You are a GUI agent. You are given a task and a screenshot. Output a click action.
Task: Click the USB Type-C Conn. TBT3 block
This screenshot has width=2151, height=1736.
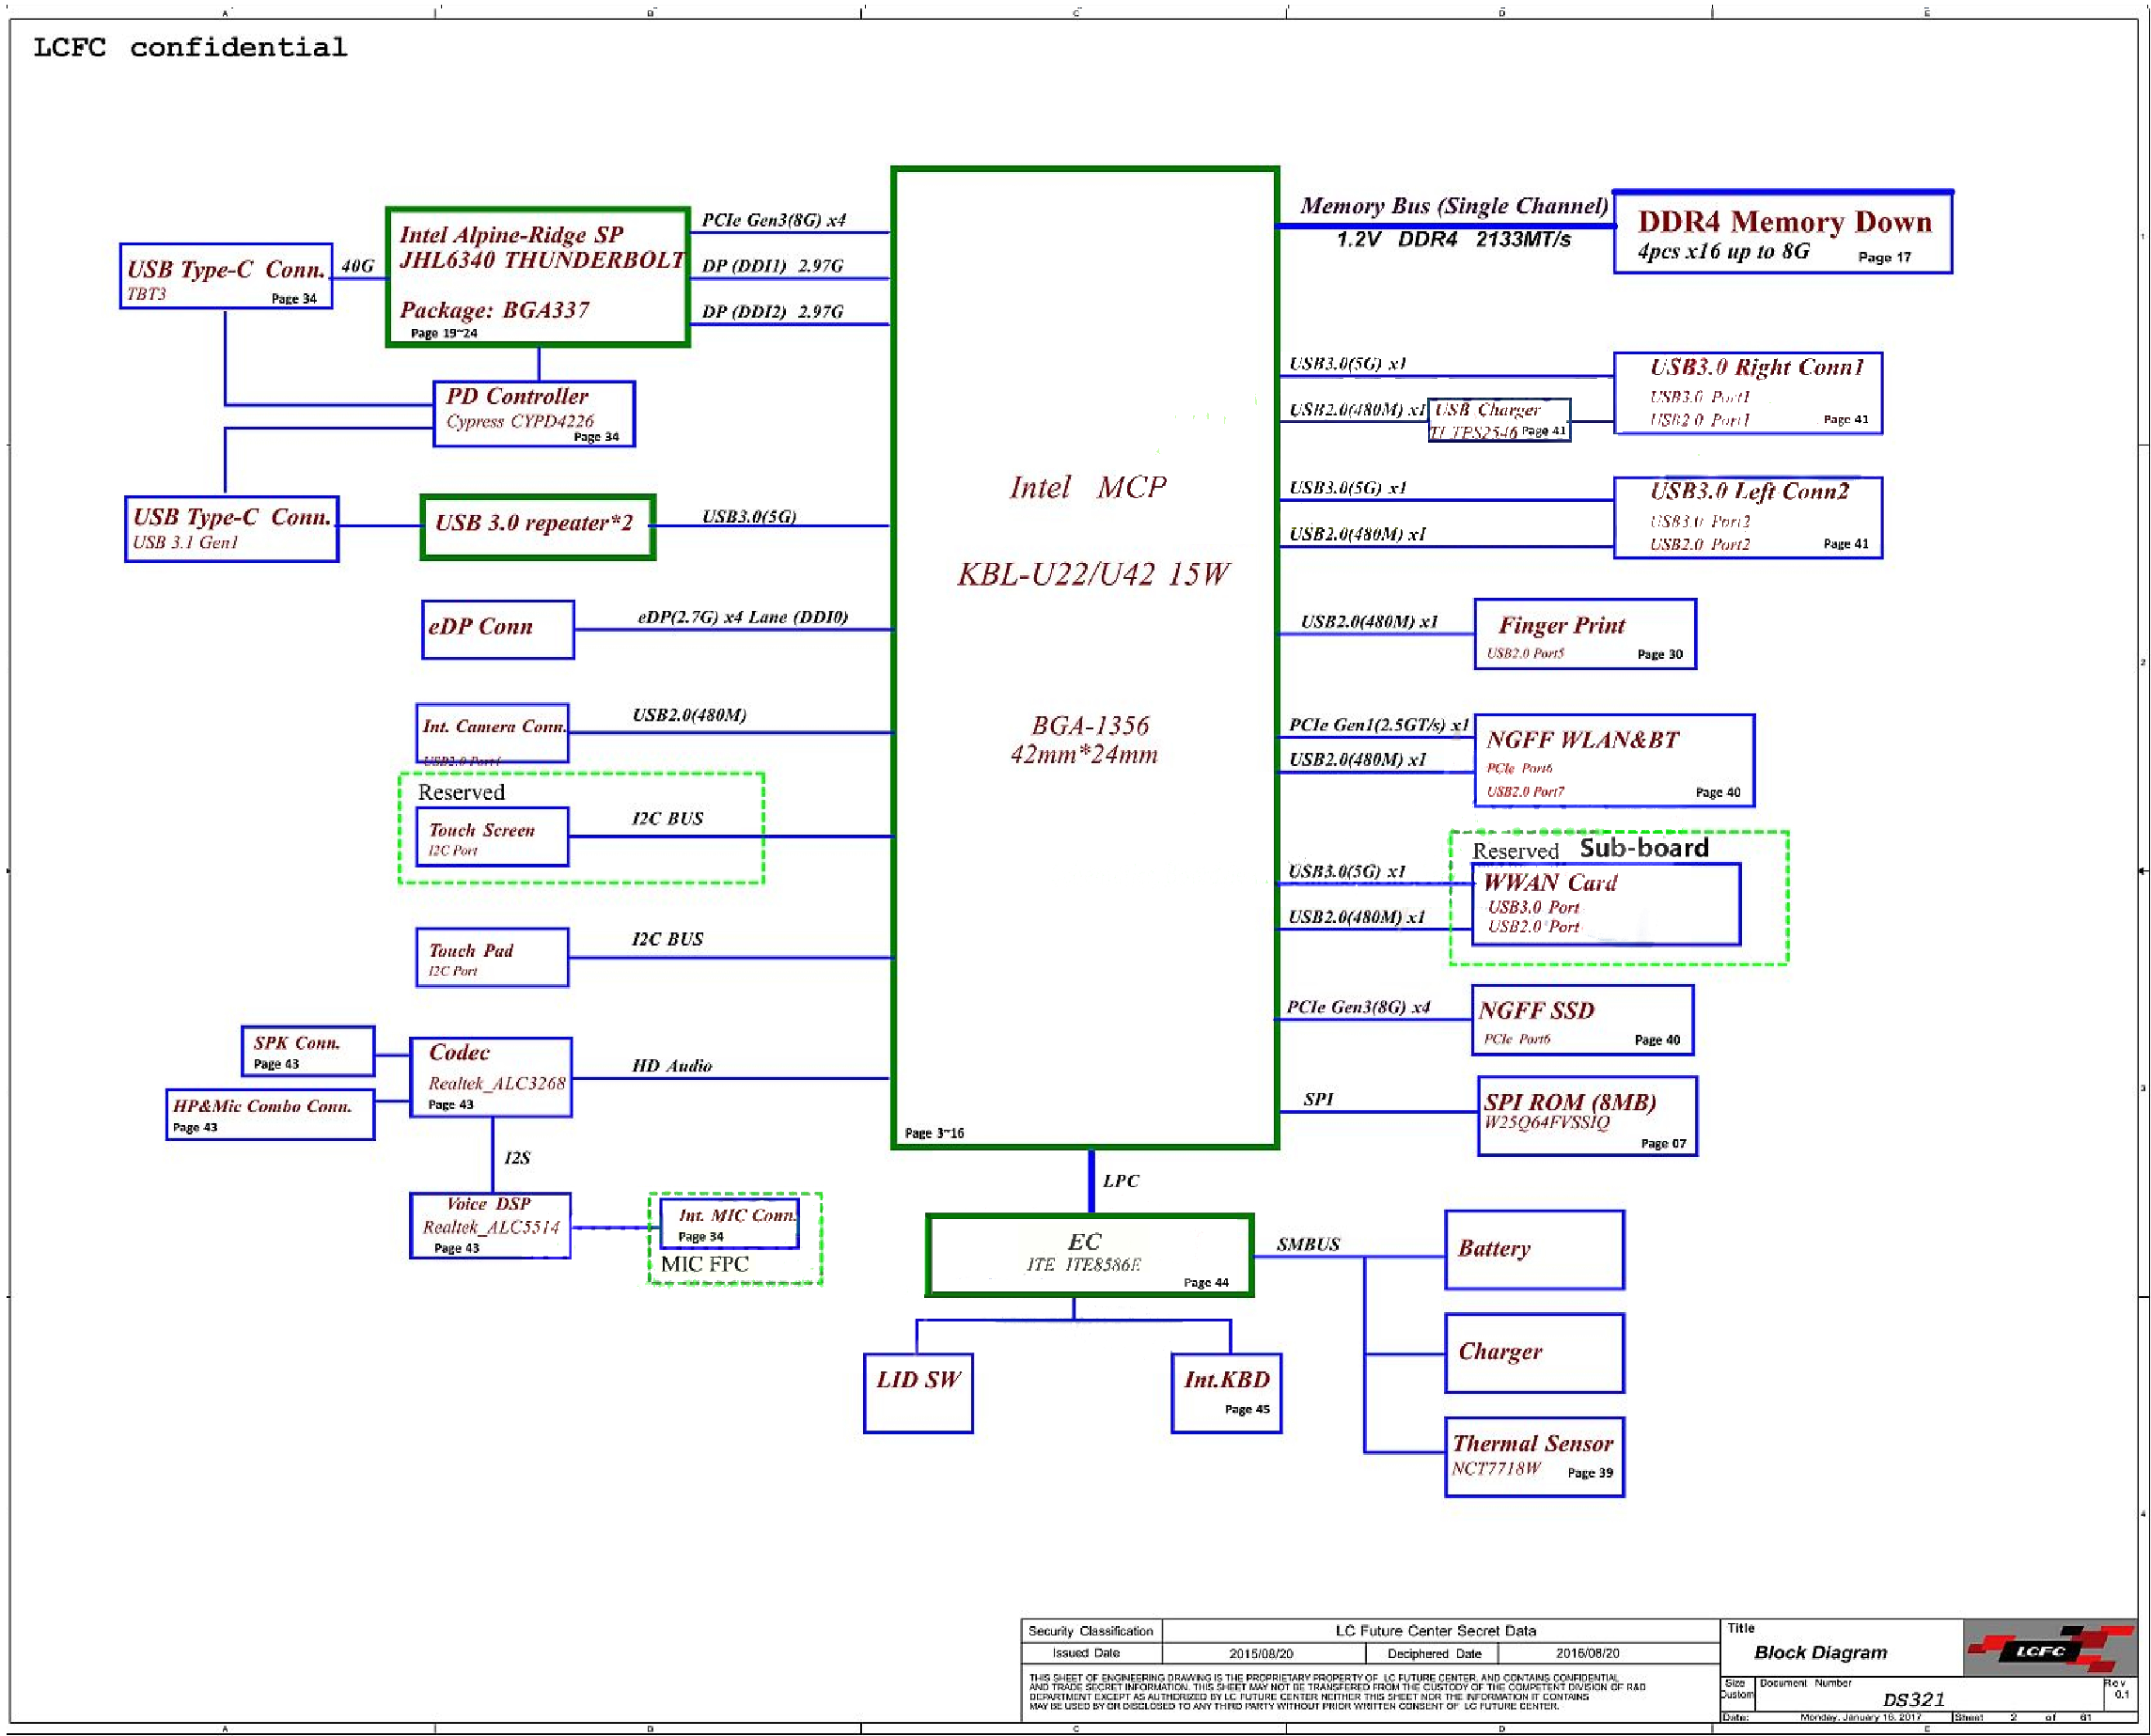225,275
